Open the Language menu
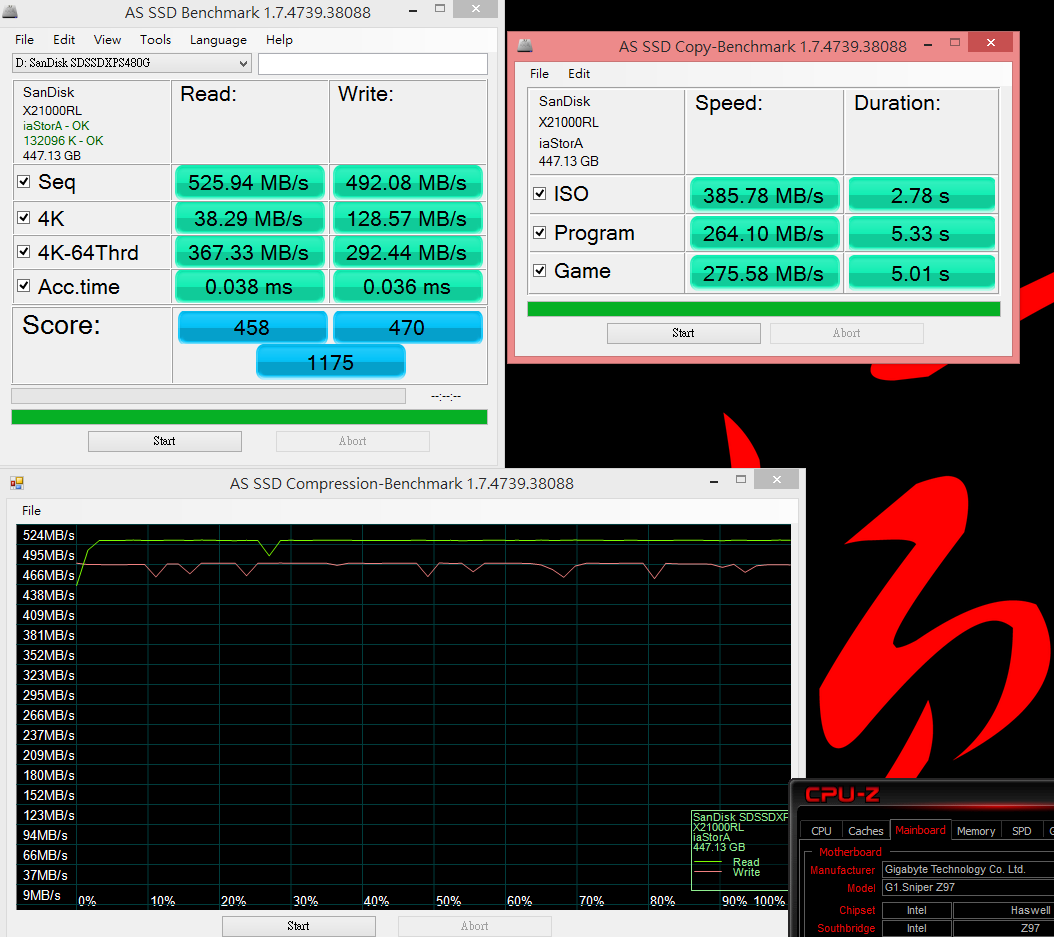1054x937 pixels. click(218, 40)
